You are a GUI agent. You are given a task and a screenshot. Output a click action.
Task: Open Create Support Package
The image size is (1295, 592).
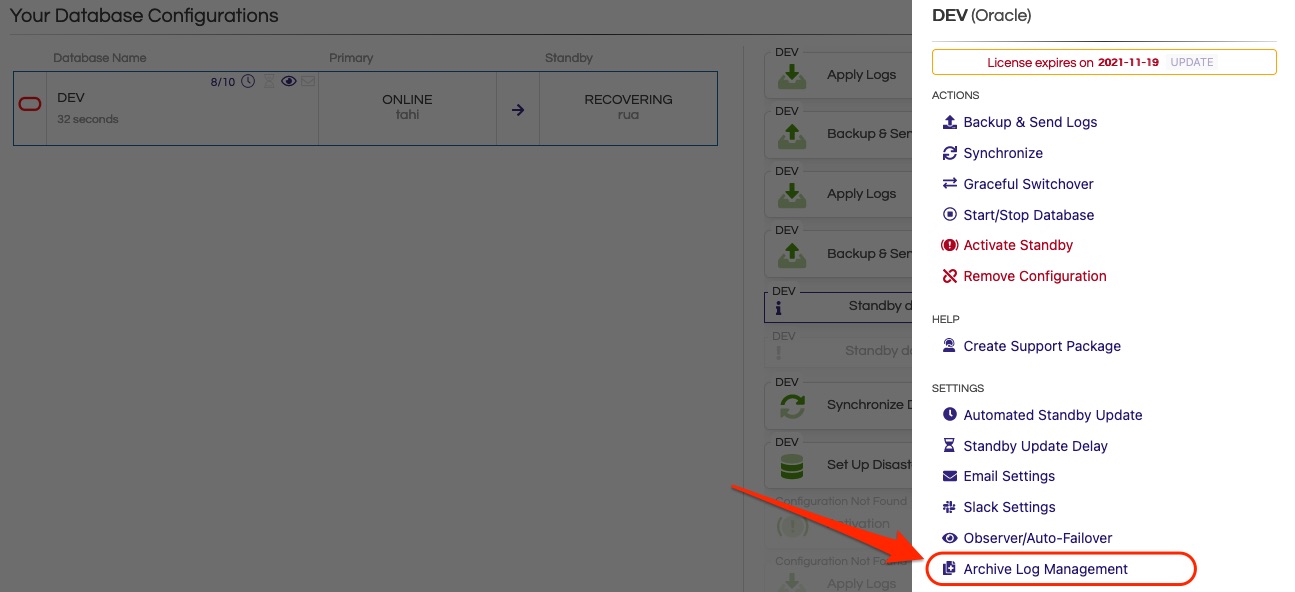click(x=1041, y=346)
